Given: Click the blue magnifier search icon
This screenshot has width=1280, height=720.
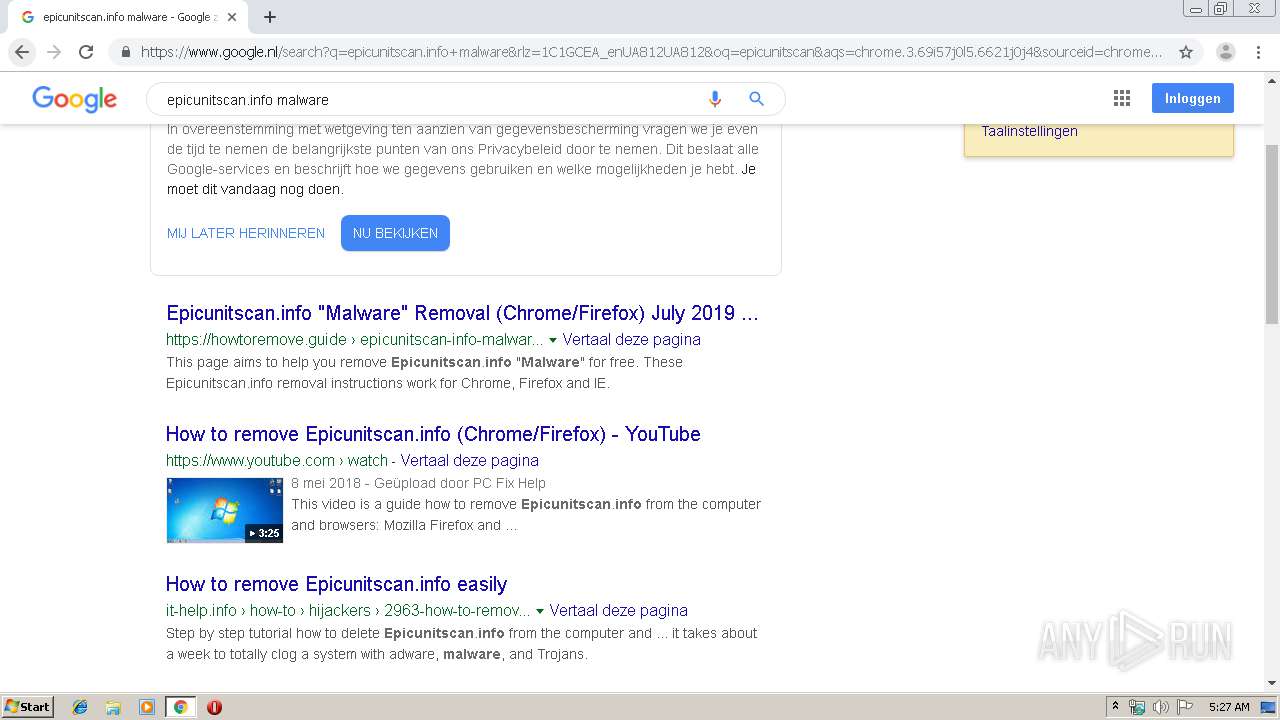Looking at the screenshot, I should 757,99.
